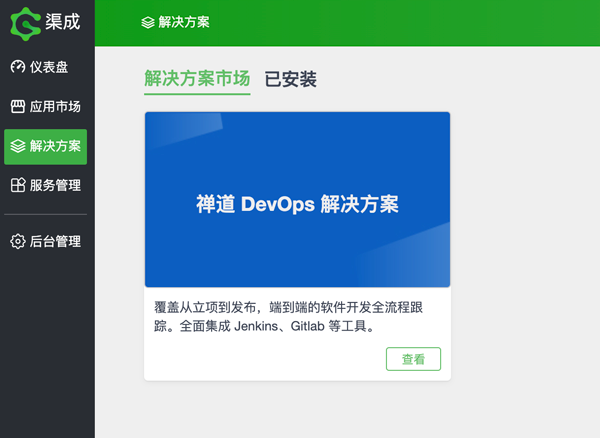Viewport: 600px width, 438px height.
Task: Go to 应用市场 in the sidebar
Action: pos(55,106)
